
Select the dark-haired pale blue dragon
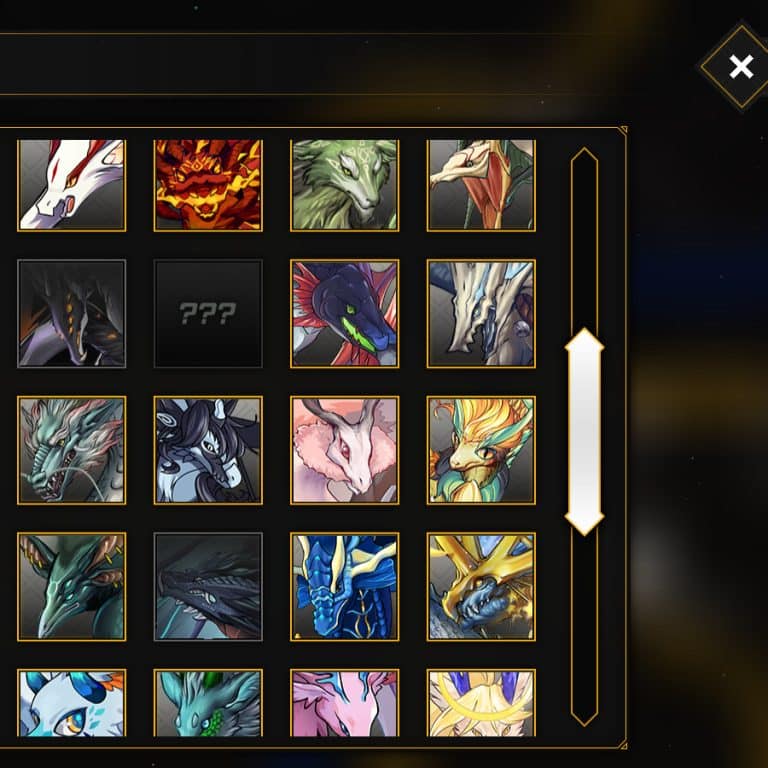click(x=208, y=450)
